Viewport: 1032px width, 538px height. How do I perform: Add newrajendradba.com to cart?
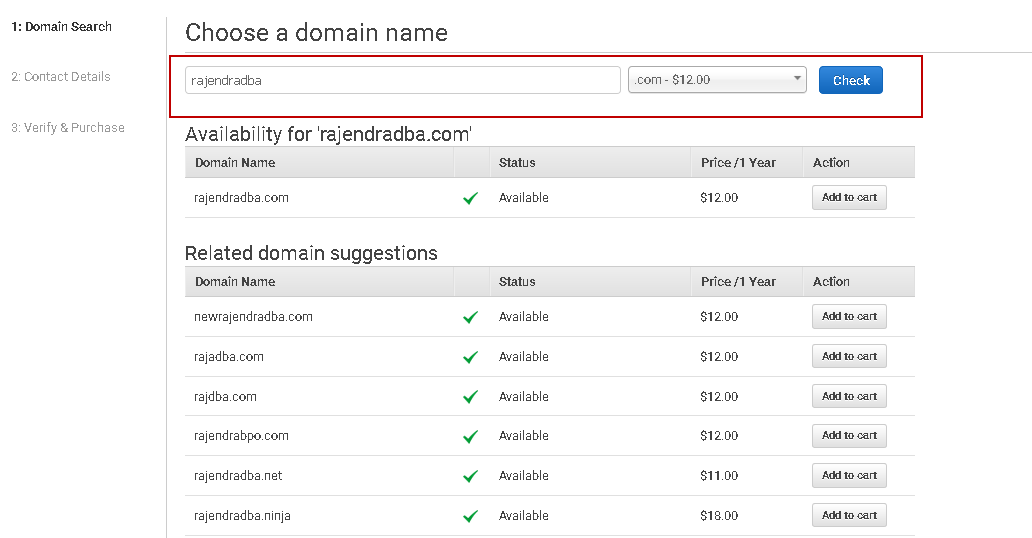point(849,317)
